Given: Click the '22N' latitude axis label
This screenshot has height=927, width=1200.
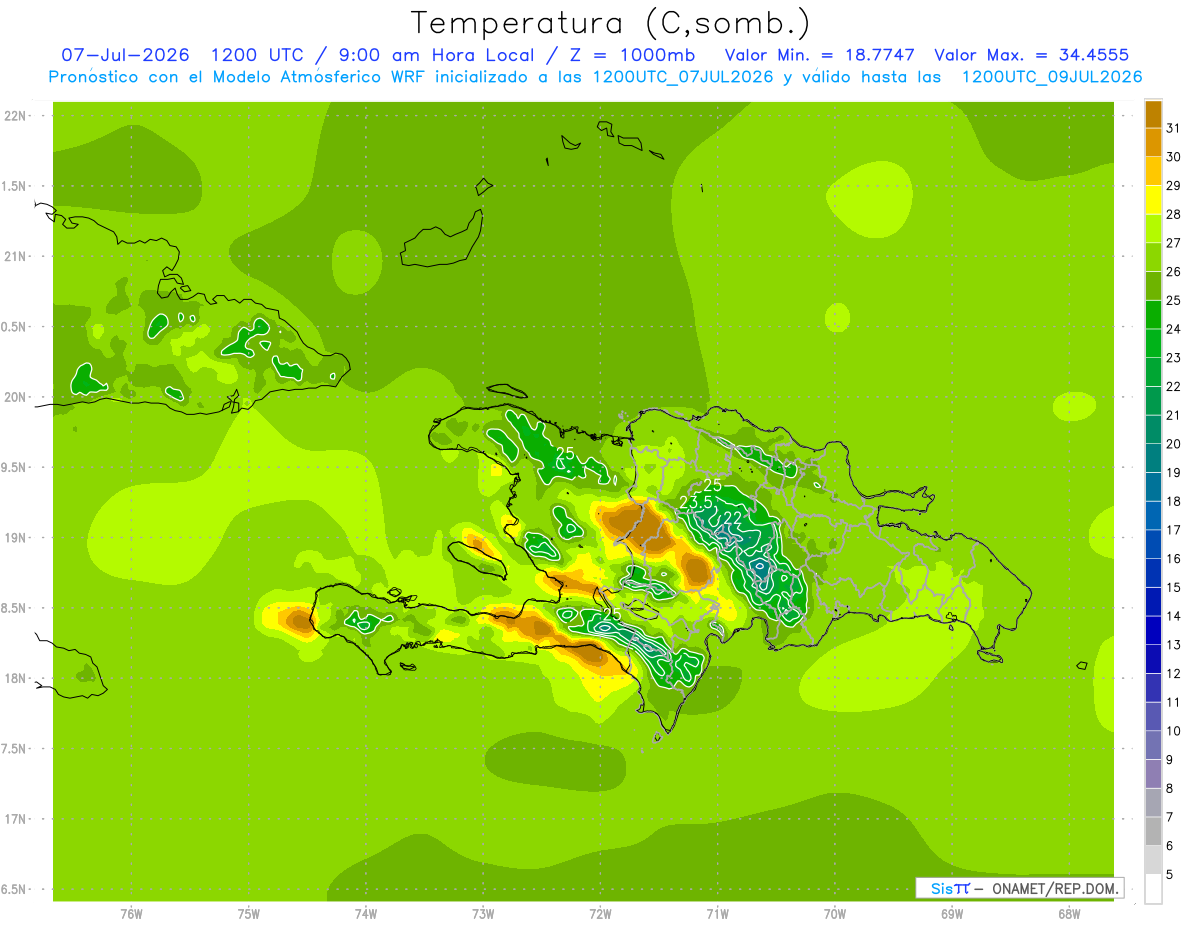Looking at the screenshot, I should click(x=16, y=116).
